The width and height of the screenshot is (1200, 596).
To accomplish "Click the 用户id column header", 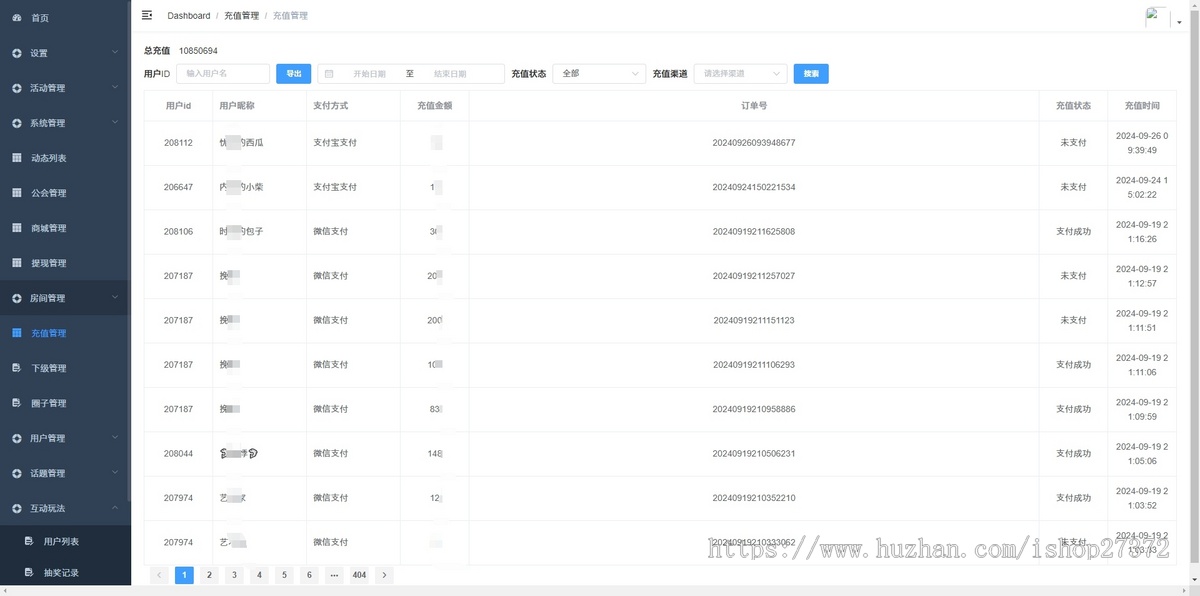I will (x=178, y=105).
